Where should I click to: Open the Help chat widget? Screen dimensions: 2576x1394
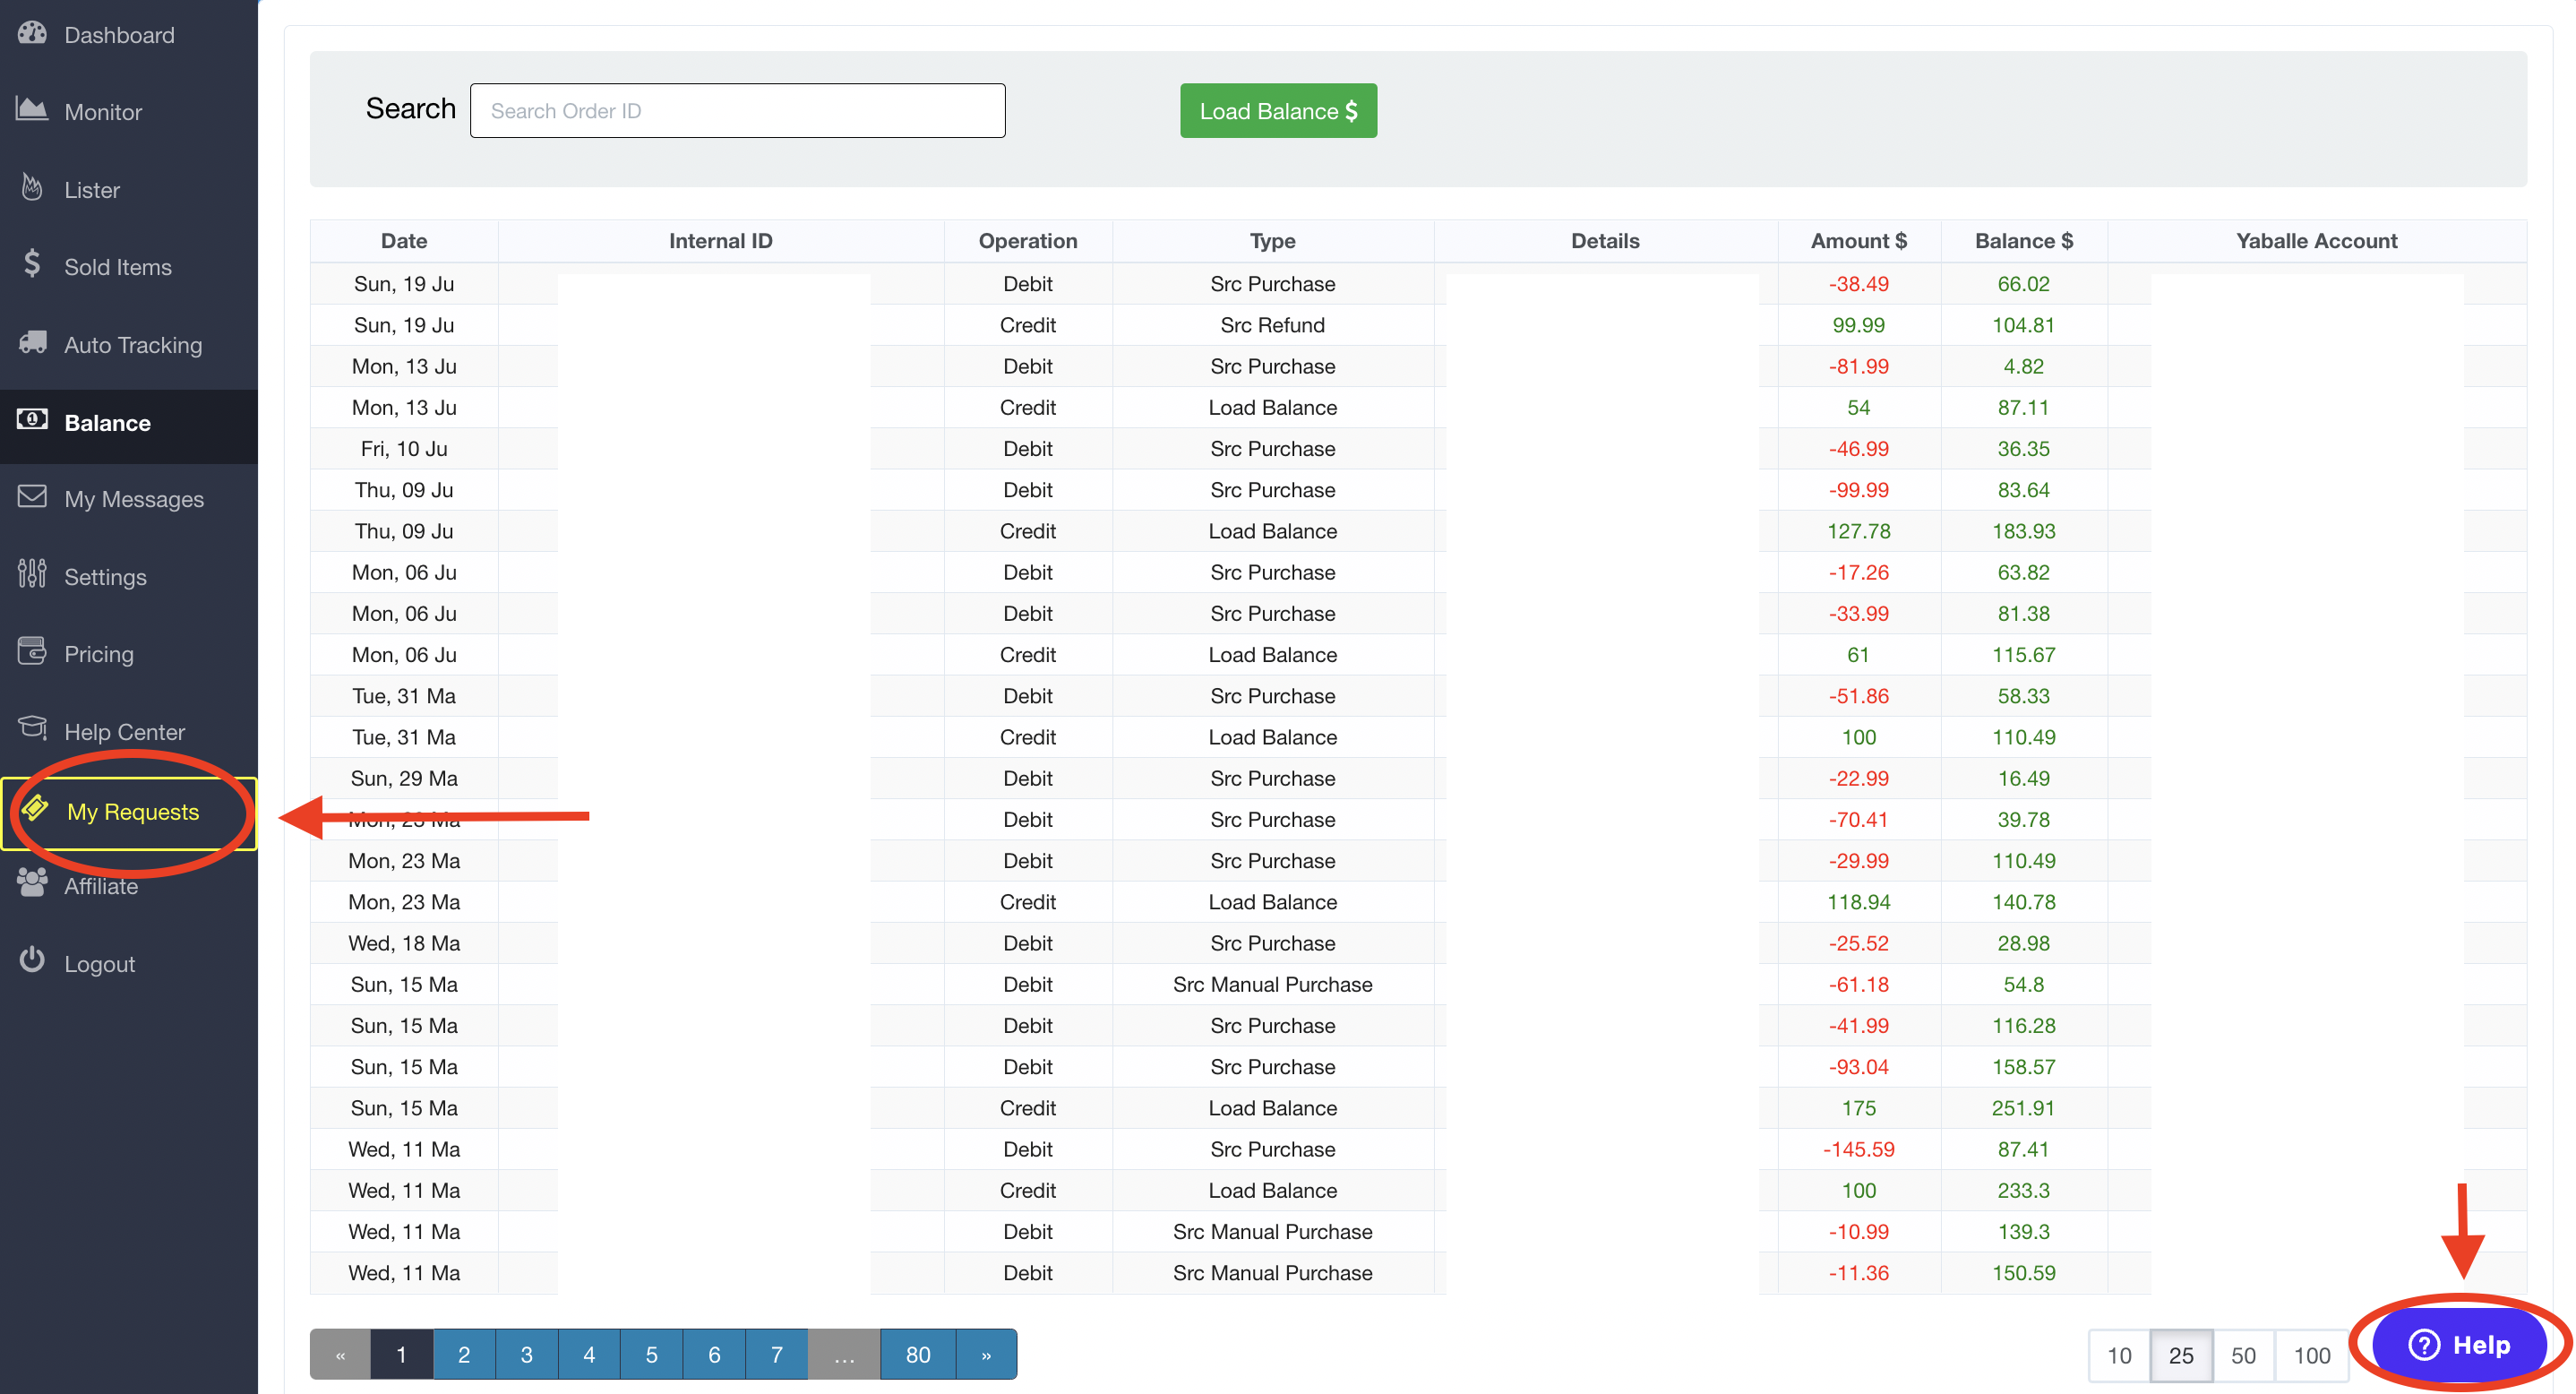pos(2459,1344)
